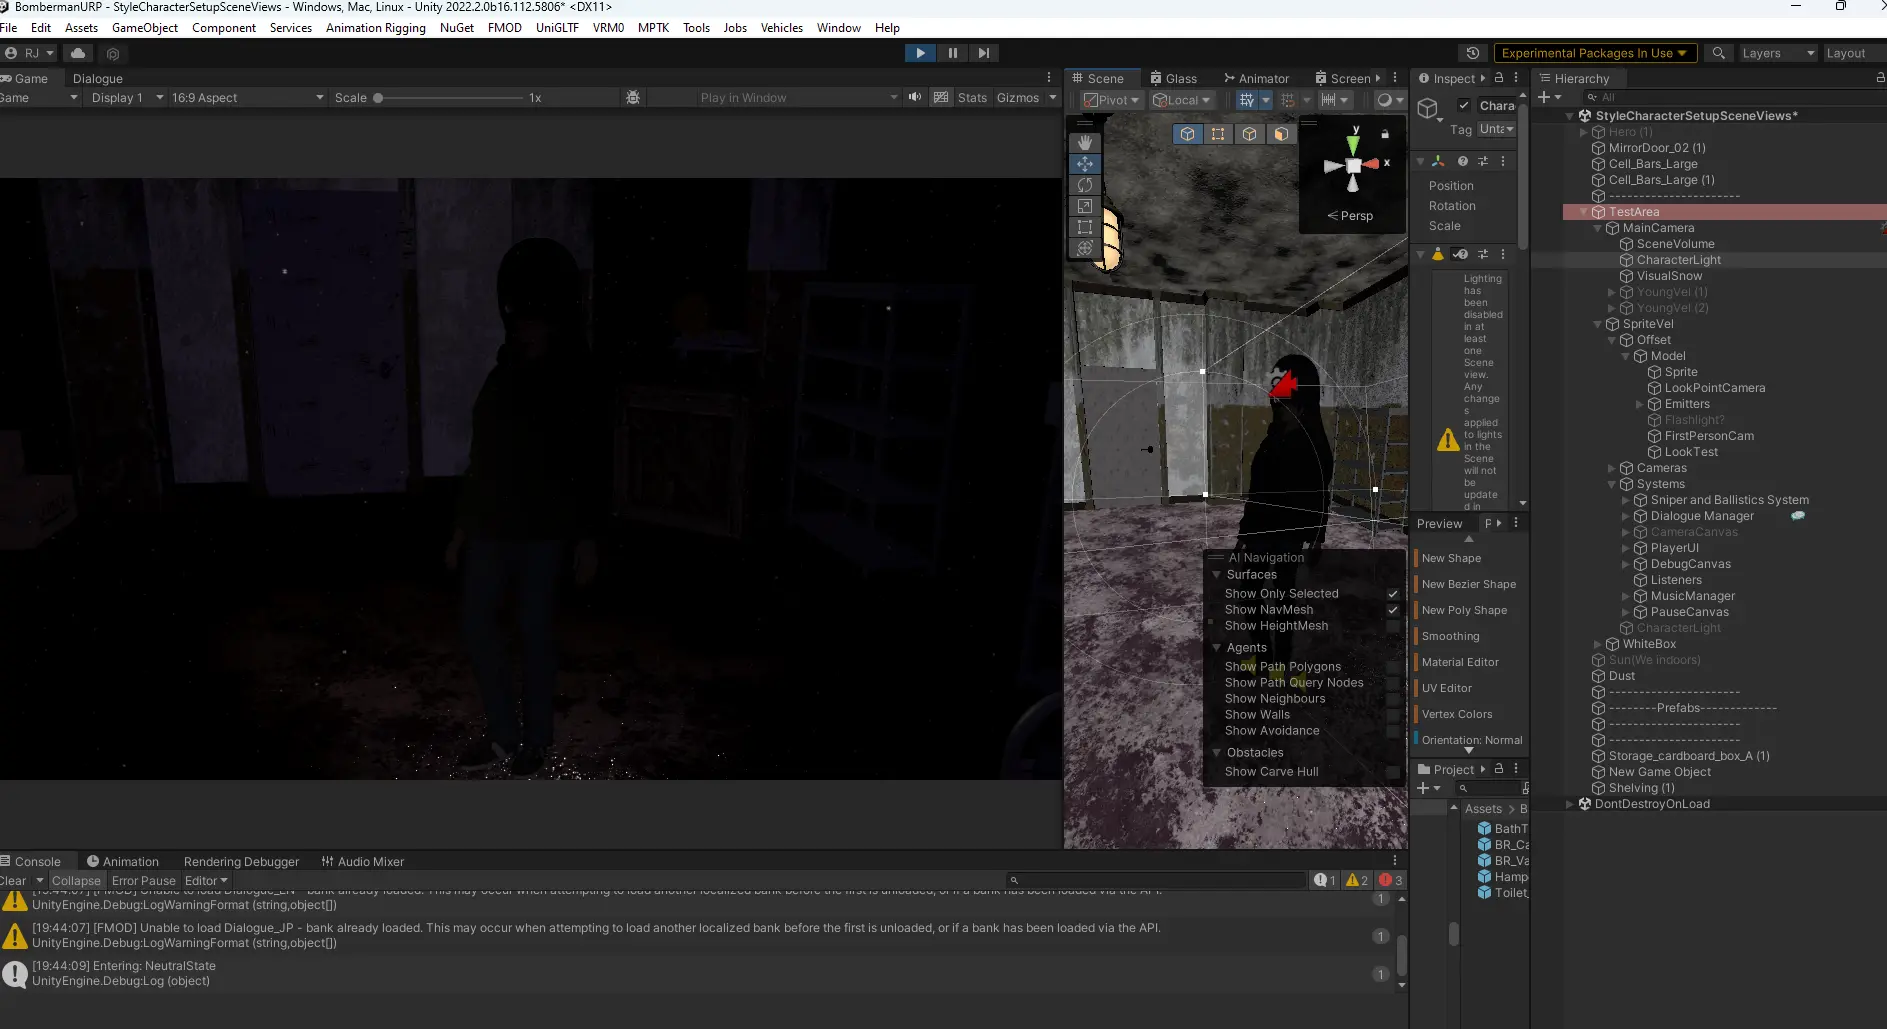Enable Show HeightMesh checkbox
The width and height of the screenshot is (1887, 1029).
(1392, 626)
